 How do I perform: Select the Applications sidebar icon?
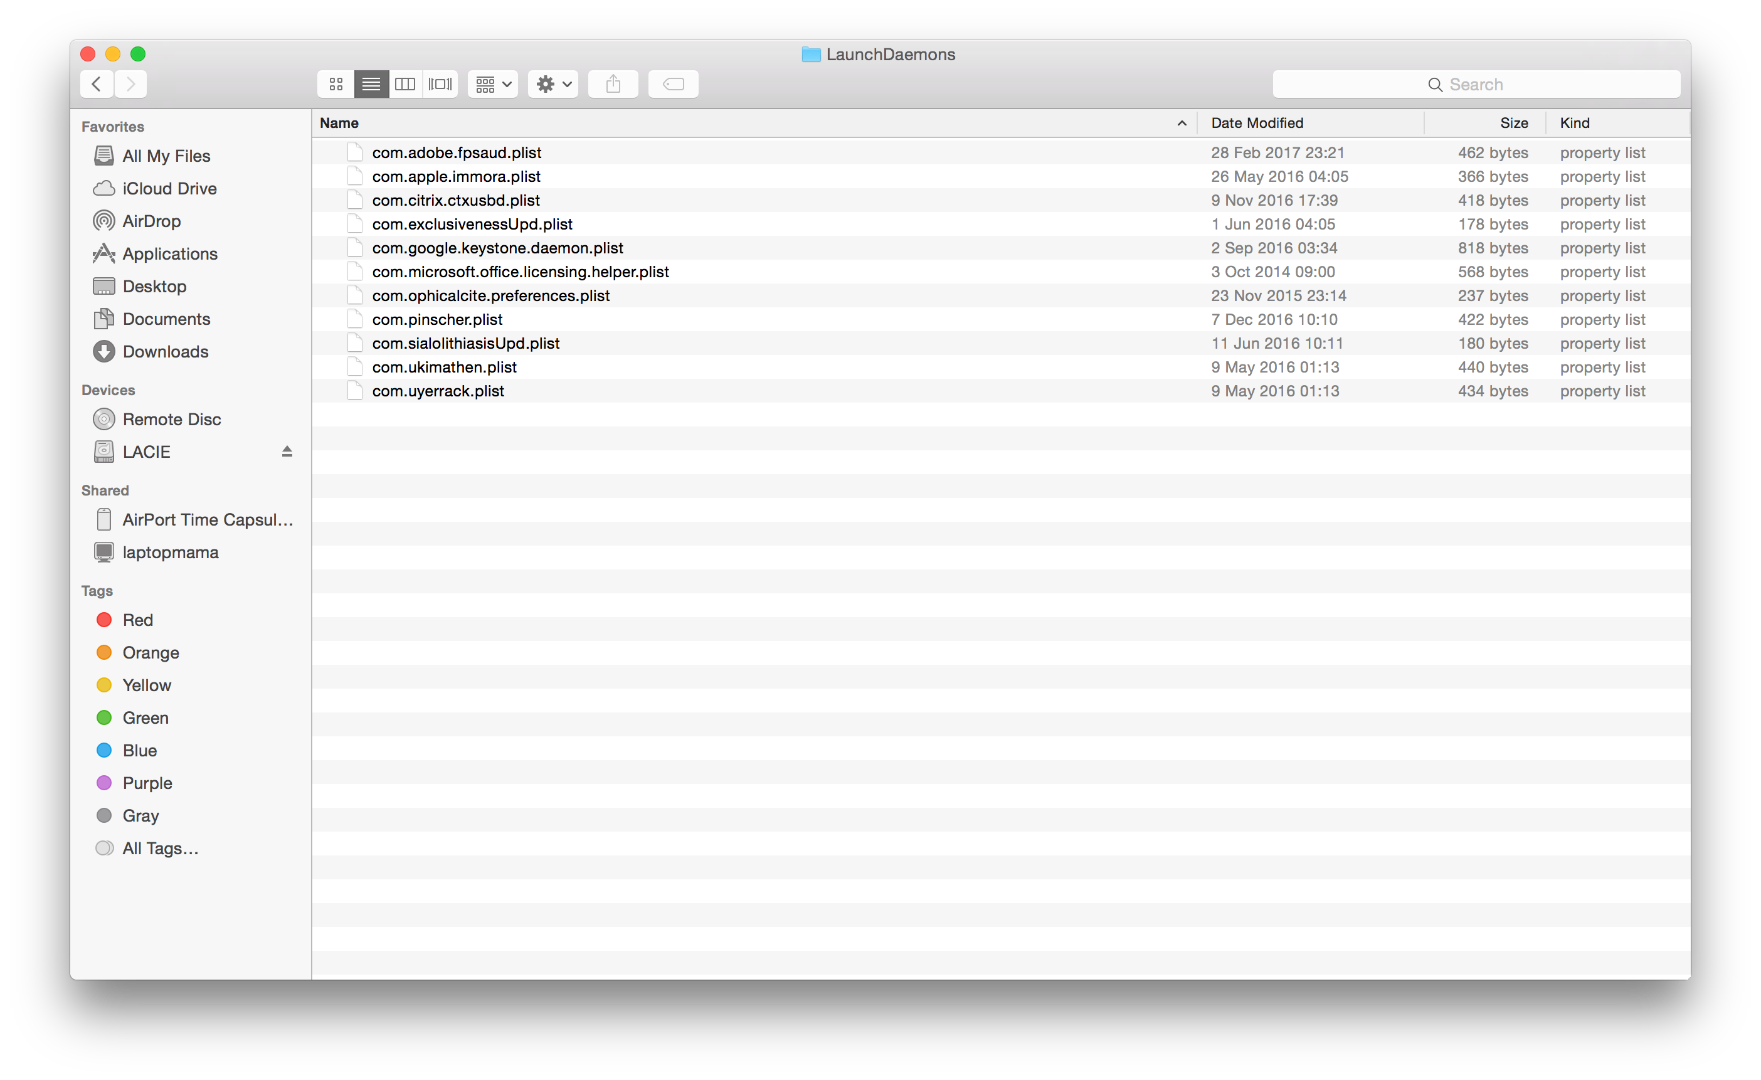click(x=169, y=254)
